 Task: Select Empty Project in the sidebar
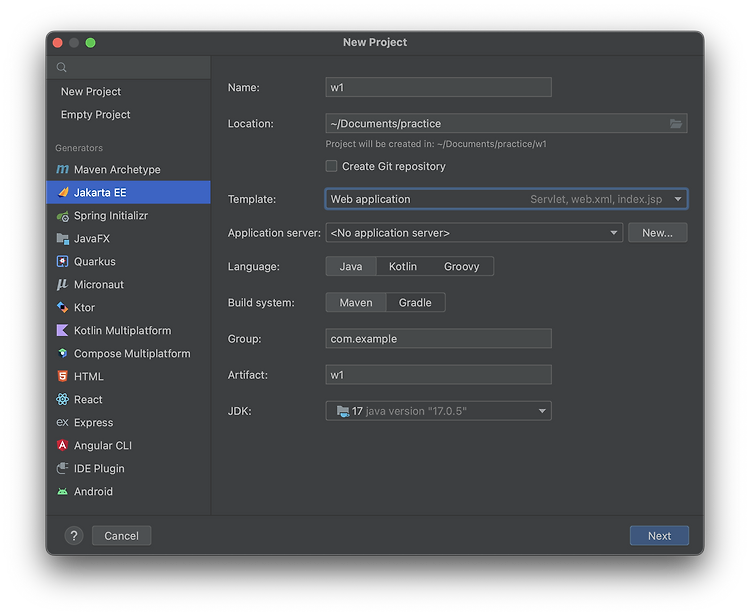(x=96, y=115)
